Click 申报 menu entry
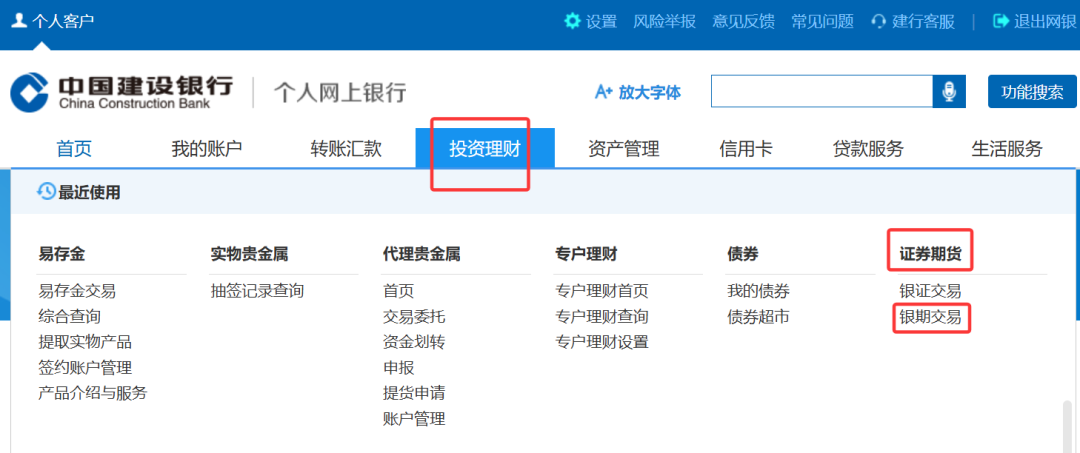Viewport: 1080px width, 453px height. point(399,368)
